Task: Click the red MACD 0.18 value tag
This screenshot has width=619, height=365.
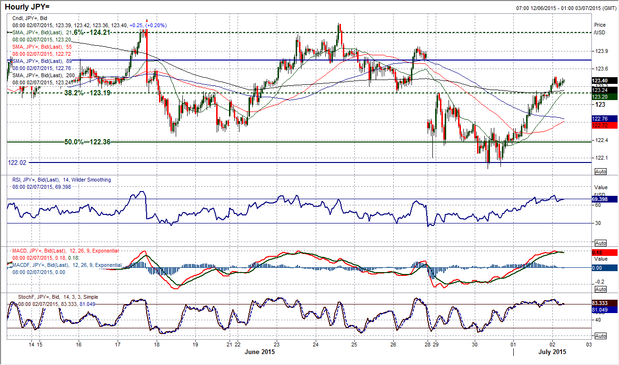Action: (604, 253)
